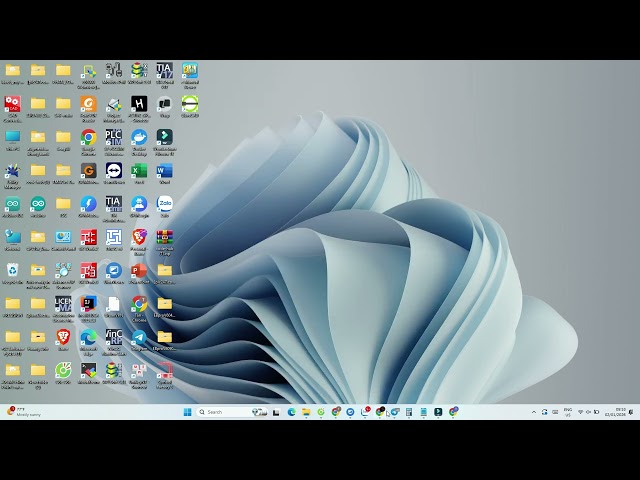Viewport: 640px width, 480px height.
Task: Select the WinRAR archive shortcut
Action: pos(164,237)
